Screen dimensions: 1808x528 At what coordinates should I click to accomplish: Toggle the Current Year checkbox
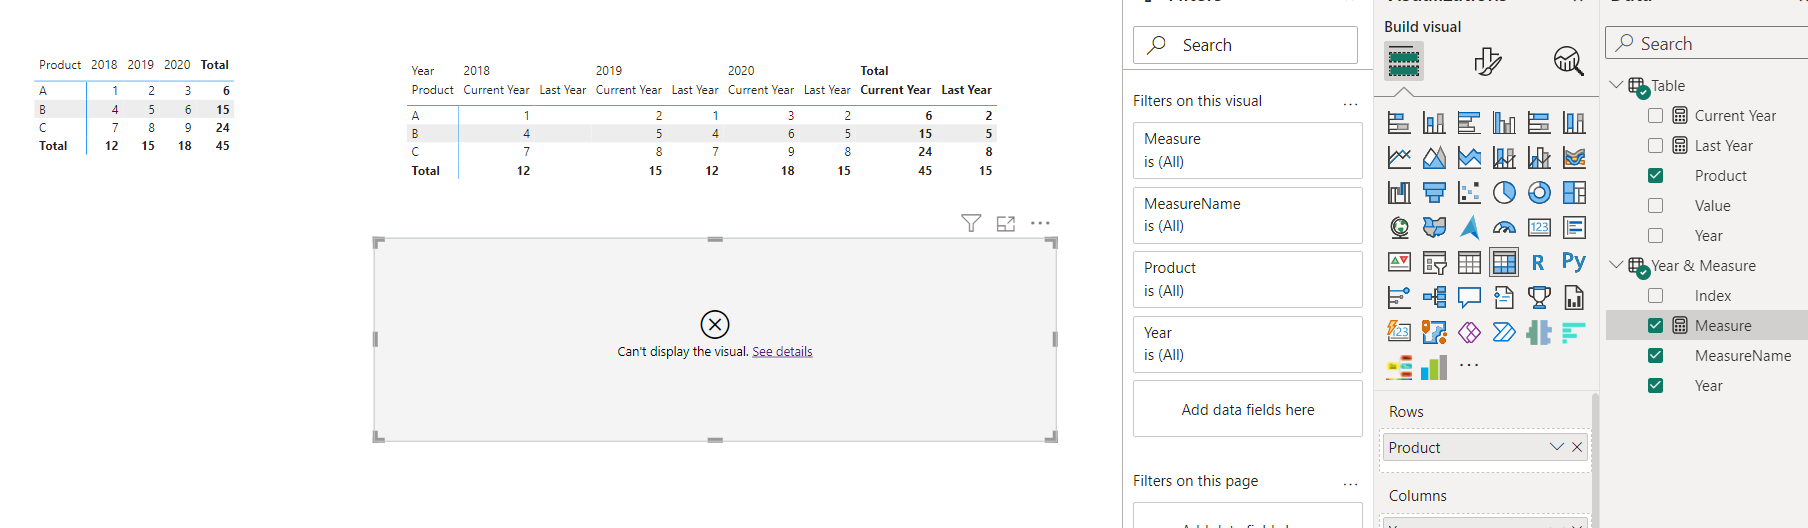(1655, 116)
